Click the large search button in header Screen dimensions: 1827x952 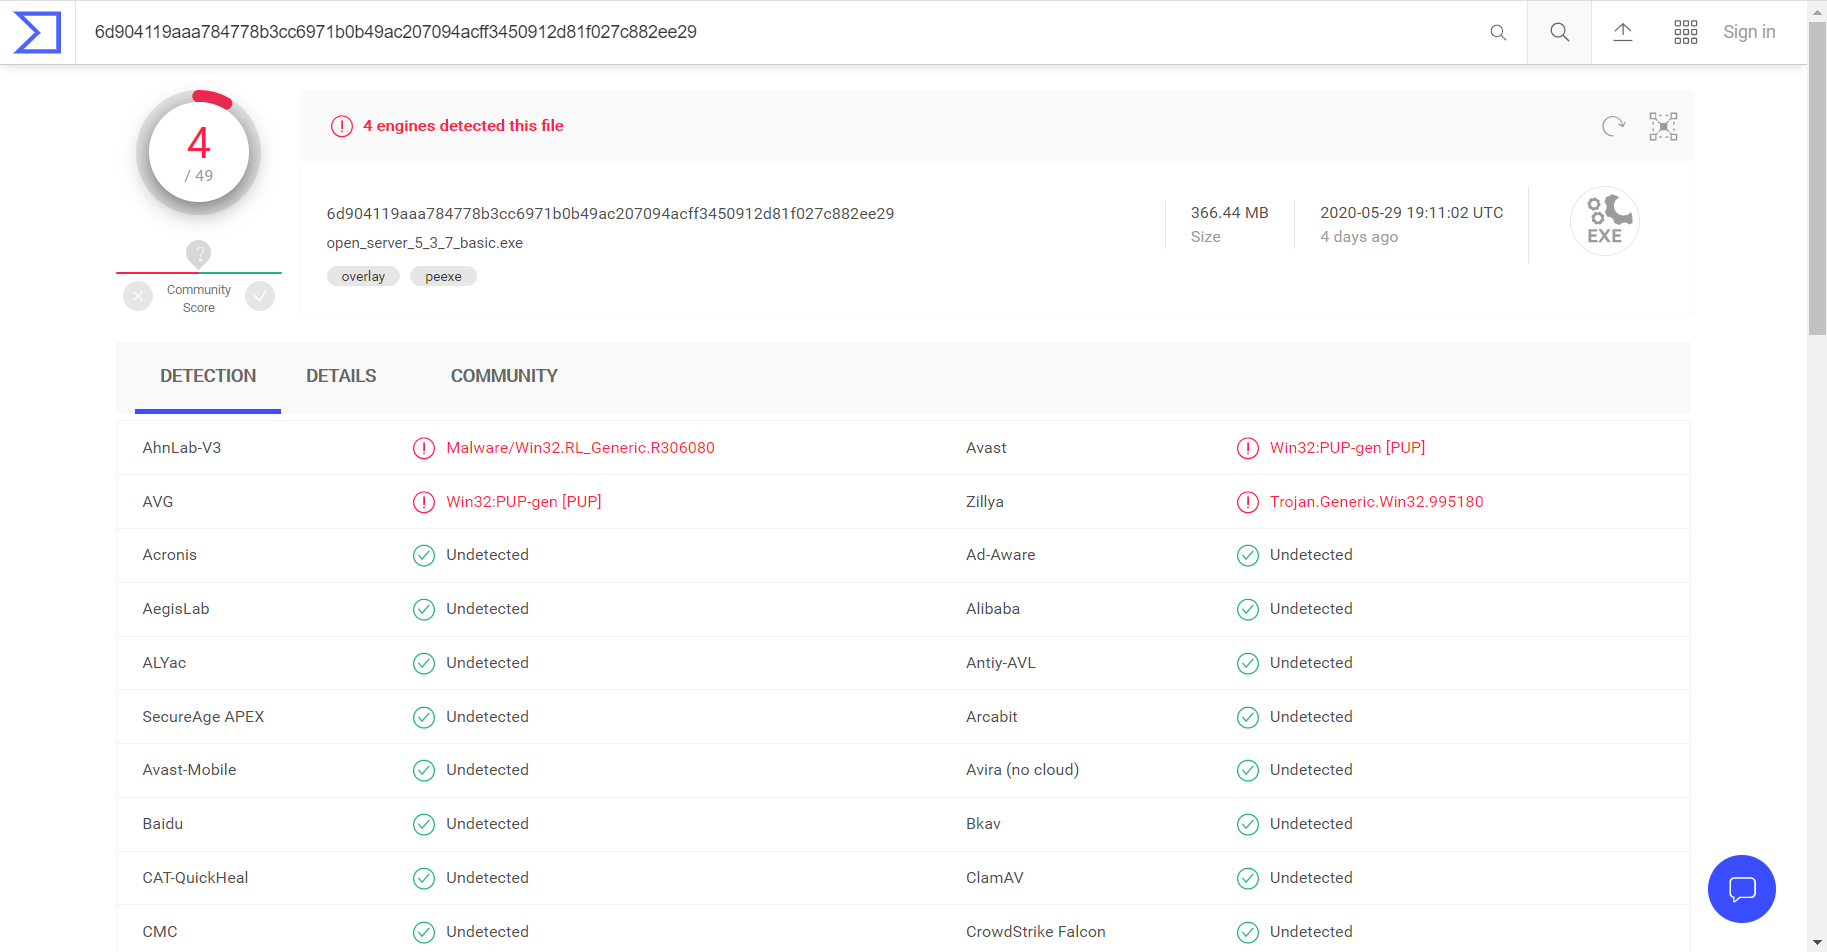(1559, 32)
